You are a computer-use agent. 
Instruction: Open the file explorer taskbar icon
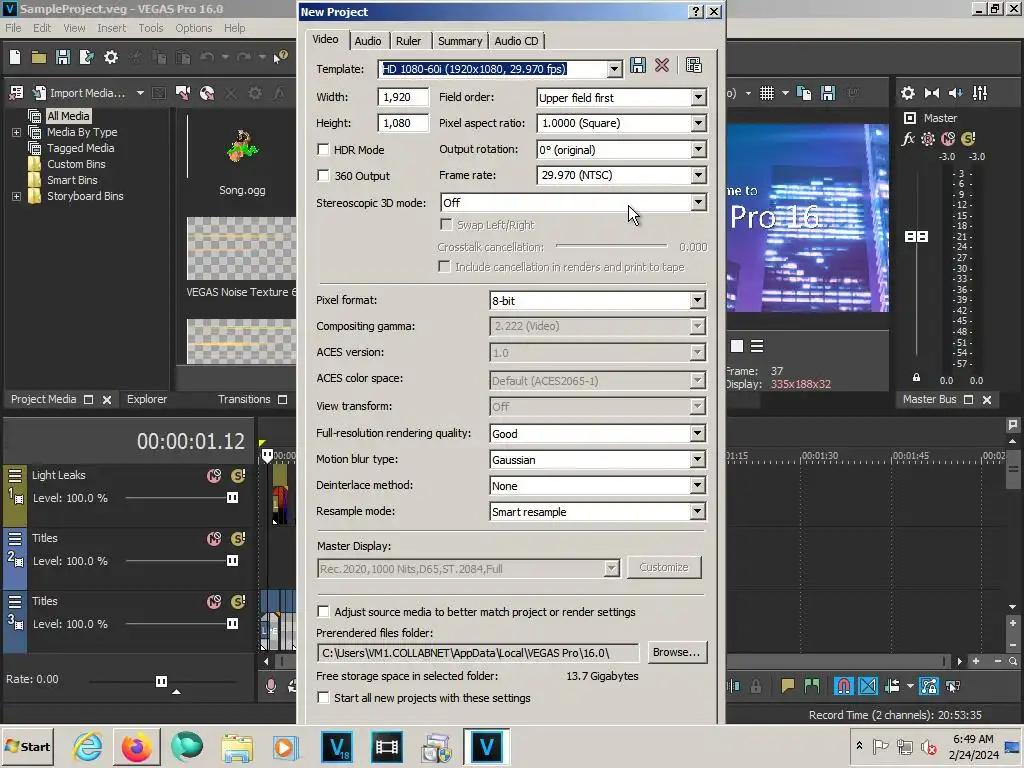click(236, 747)
